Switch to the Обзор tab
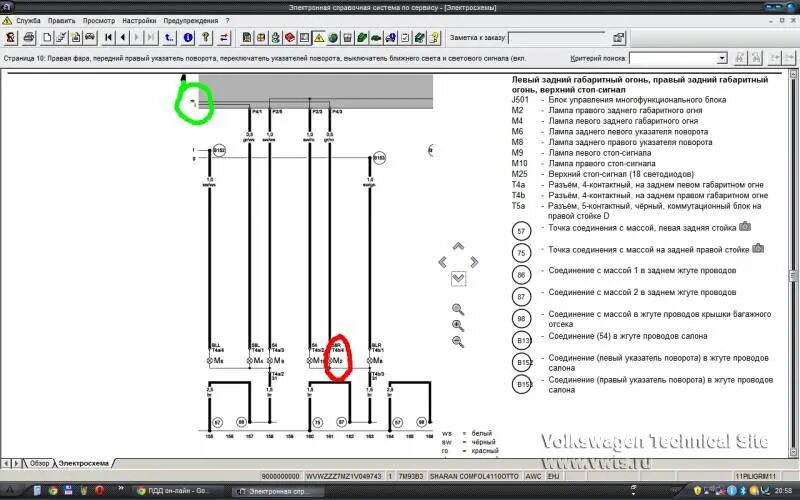The image size is (800, 500). (x=39, y=463)
